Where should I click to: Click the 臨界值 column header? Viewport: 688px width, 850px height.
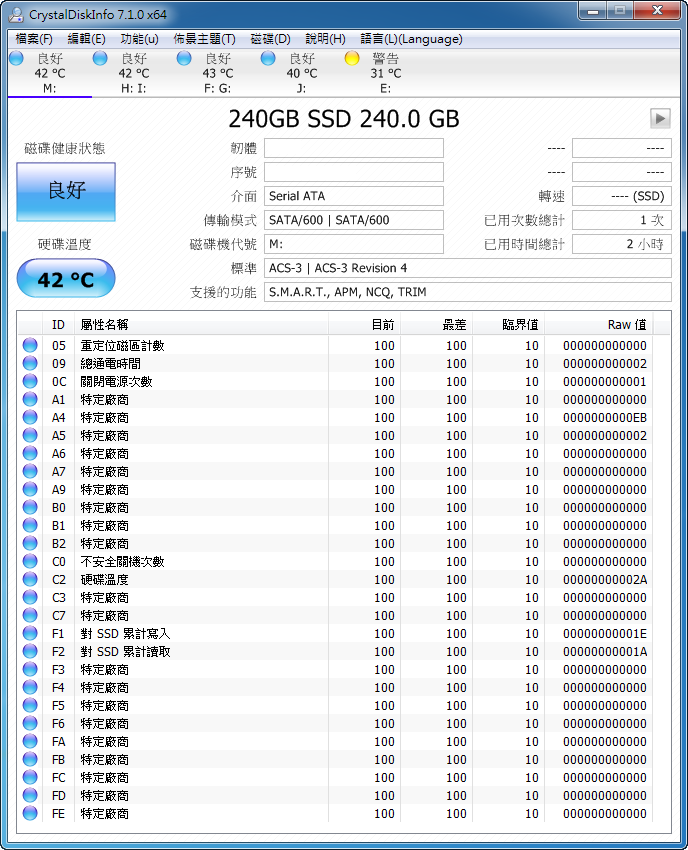[x=509, y=325]
